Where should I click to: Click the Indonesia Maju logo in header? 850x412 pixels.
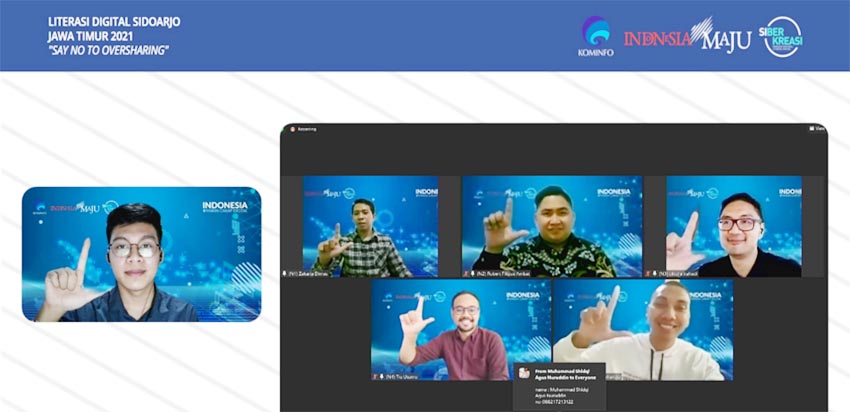(x=687, y=38)
